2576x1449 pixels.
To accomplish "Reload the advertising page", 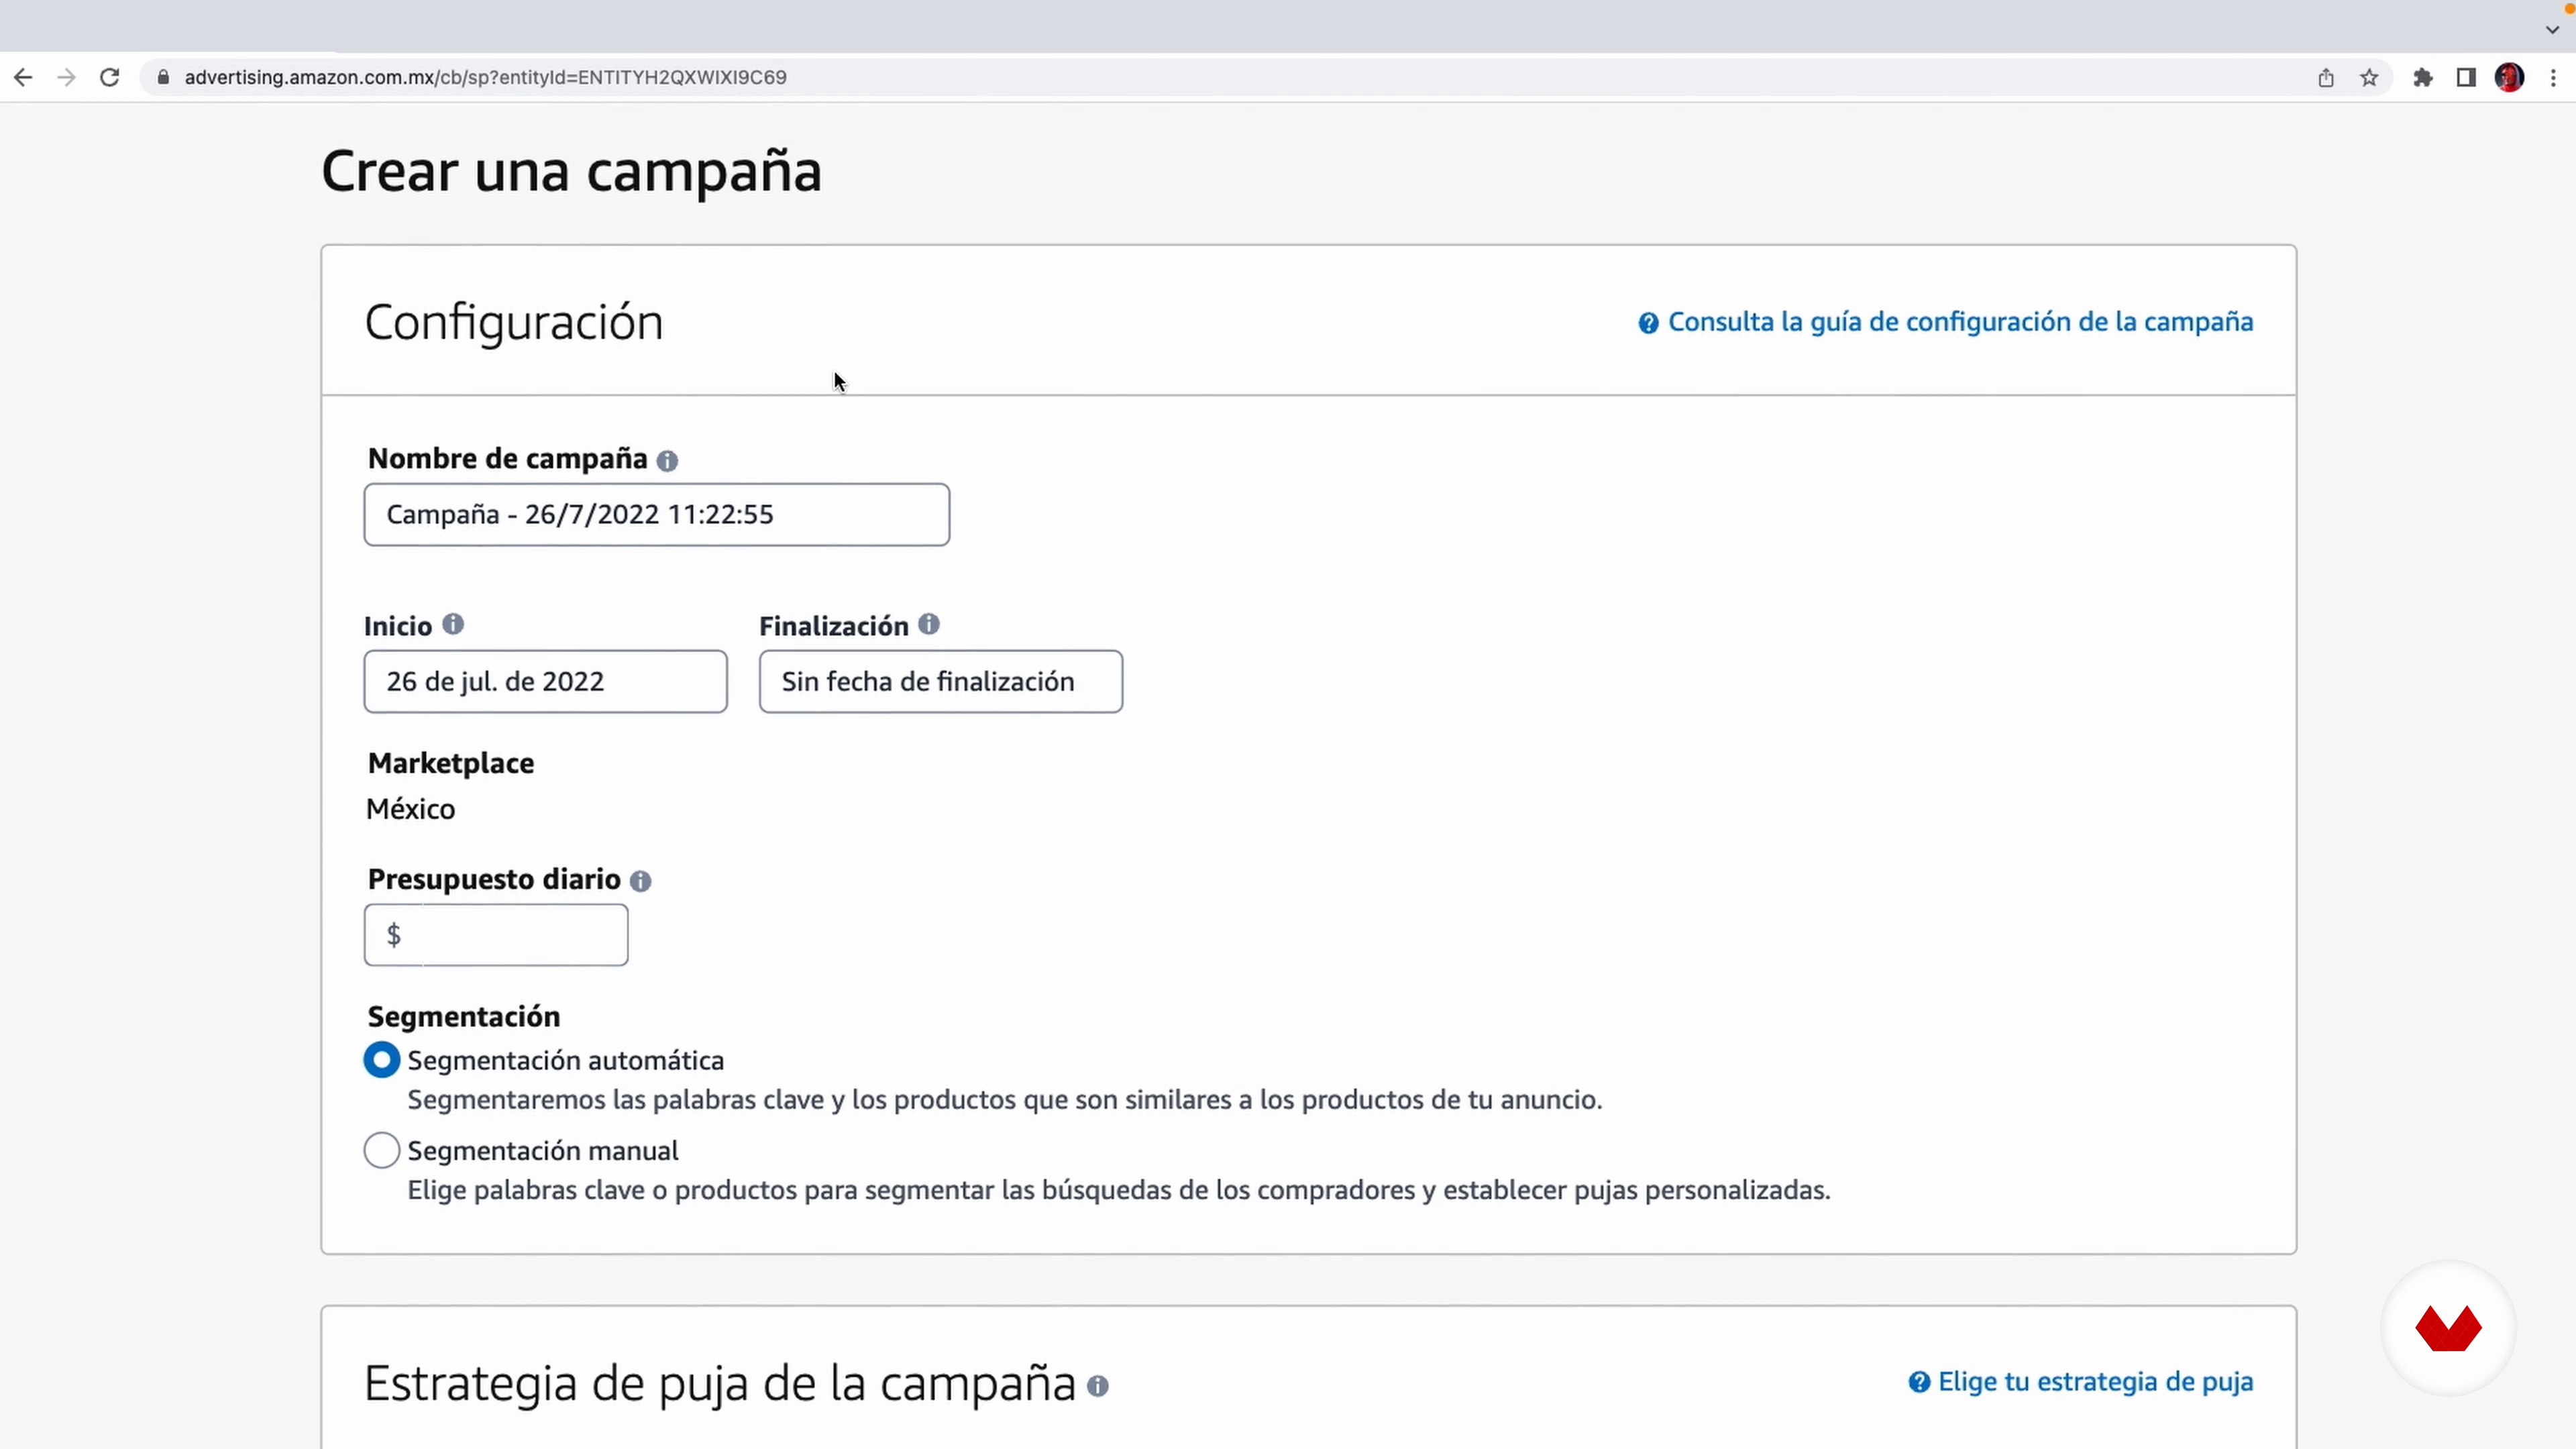I will [x=110, y=77].
